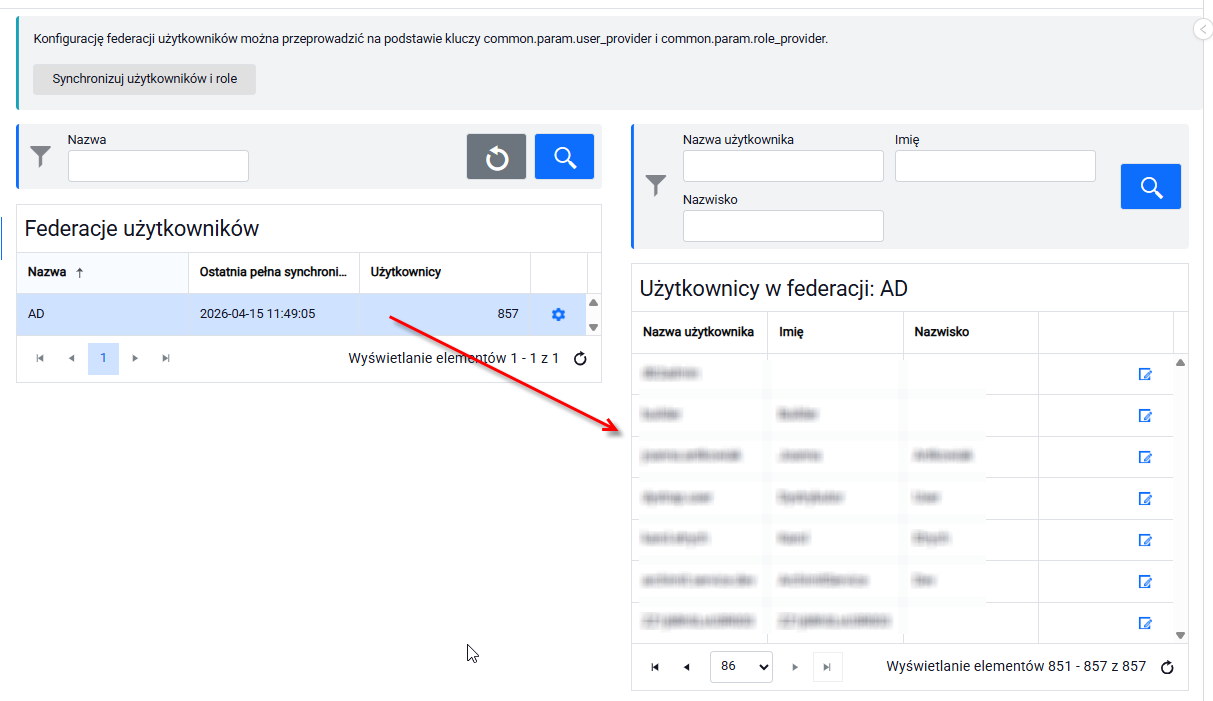The width and height of the screenshot is (1213, 701).
Task: Click the reset filter button with circular arrow
Action: 496,157
